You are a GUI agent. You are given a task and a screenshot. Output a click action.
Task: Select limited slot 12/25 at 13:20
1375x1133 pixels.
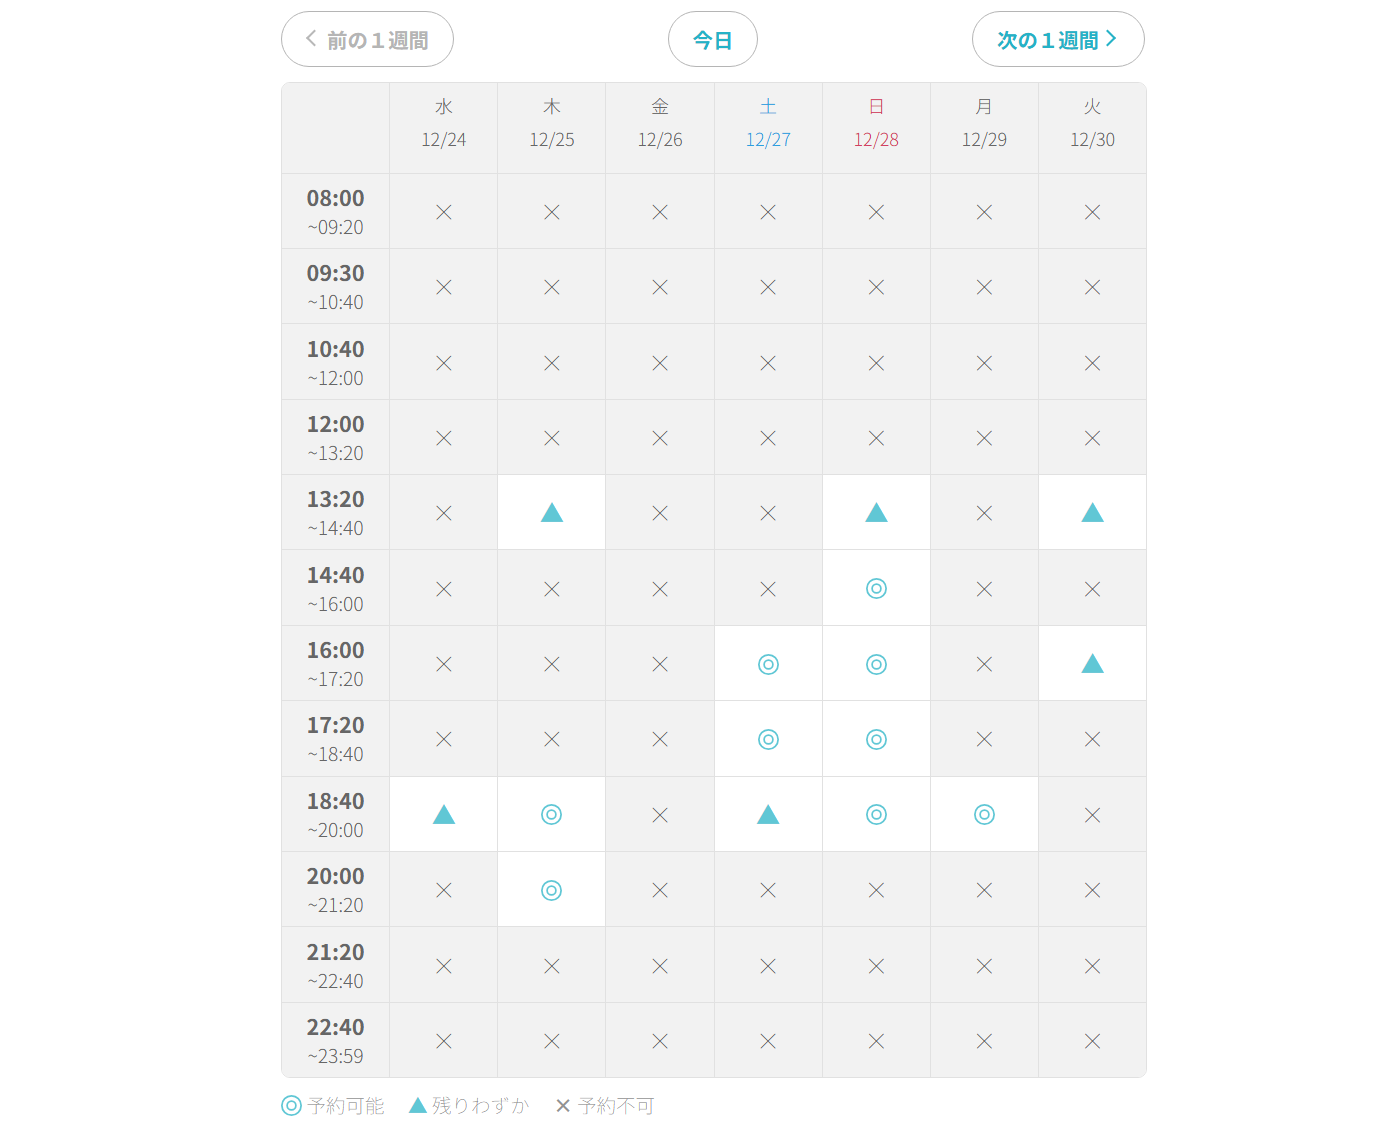click(552, 513)
